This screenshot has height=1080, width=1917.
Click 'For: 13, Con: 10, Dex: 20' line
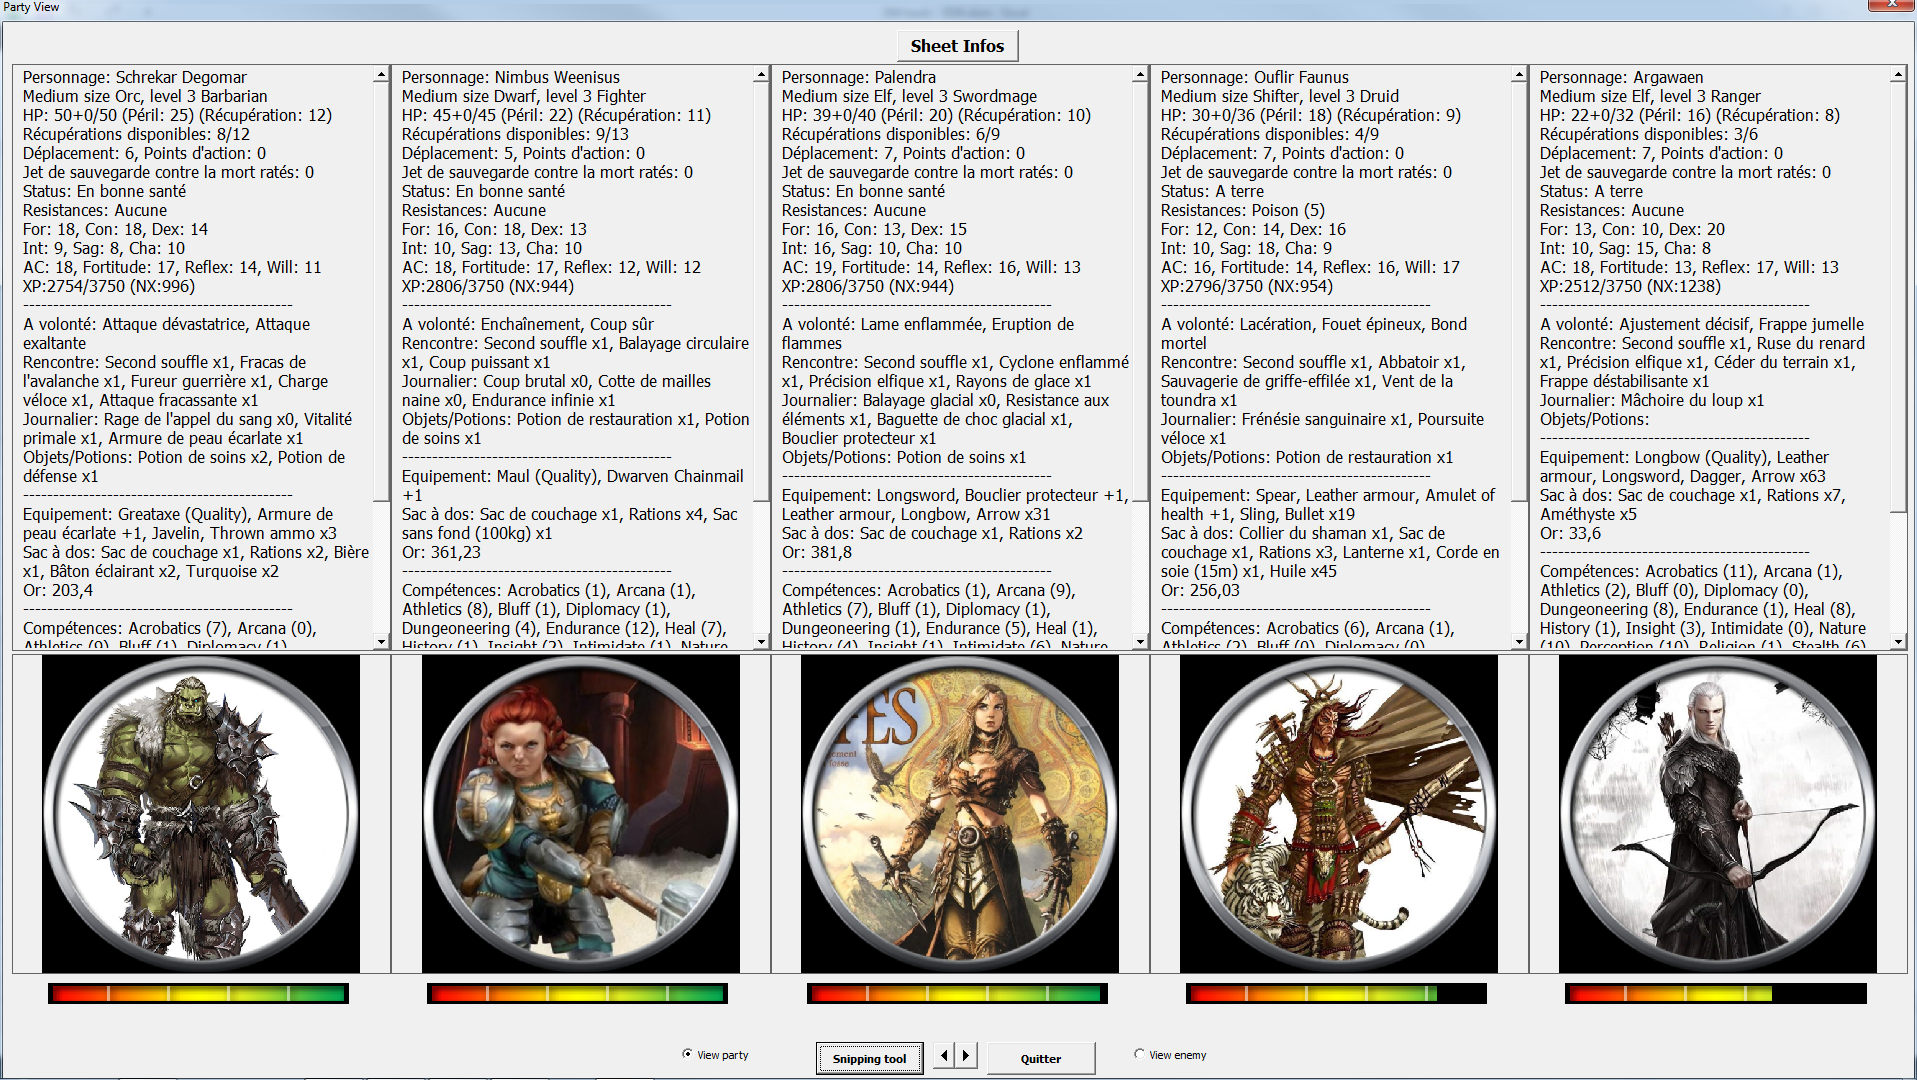click(1632, 229)
